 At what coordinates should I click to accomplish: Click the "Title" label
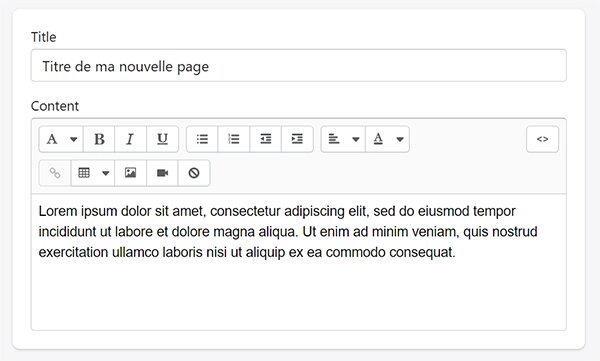tap(44, 37)
